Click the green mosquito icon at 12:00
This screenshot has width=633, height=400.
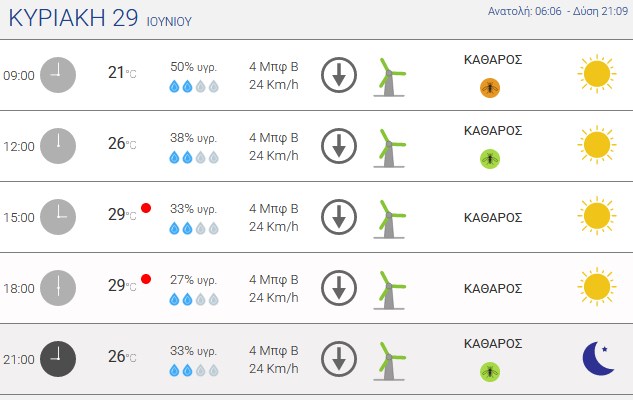[x=490, y=159]
